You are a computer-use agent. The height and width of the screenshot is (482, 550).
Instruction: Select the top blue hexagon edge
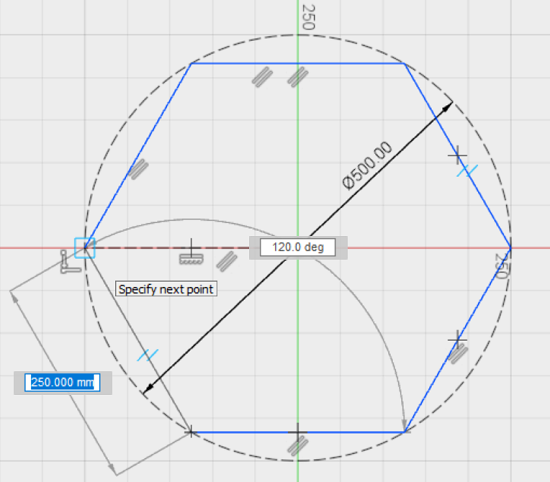pyautogui.click(x=298, y=63)
